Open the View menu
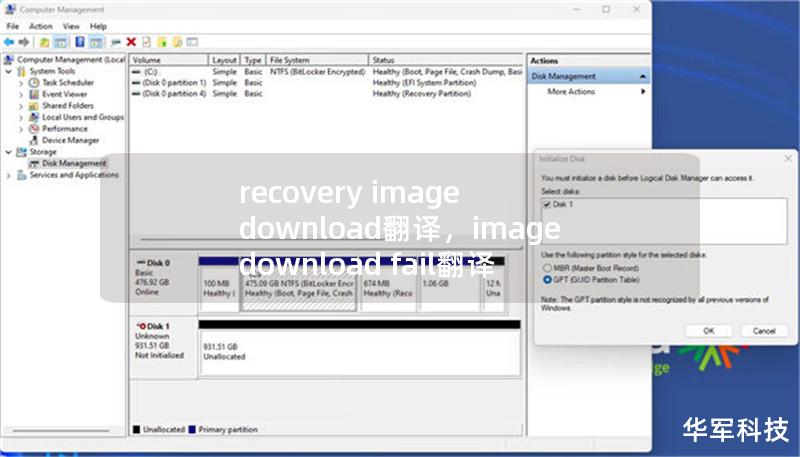Viewport: 800px width, 457px height. pyautogui.click(x=71, y=26)
